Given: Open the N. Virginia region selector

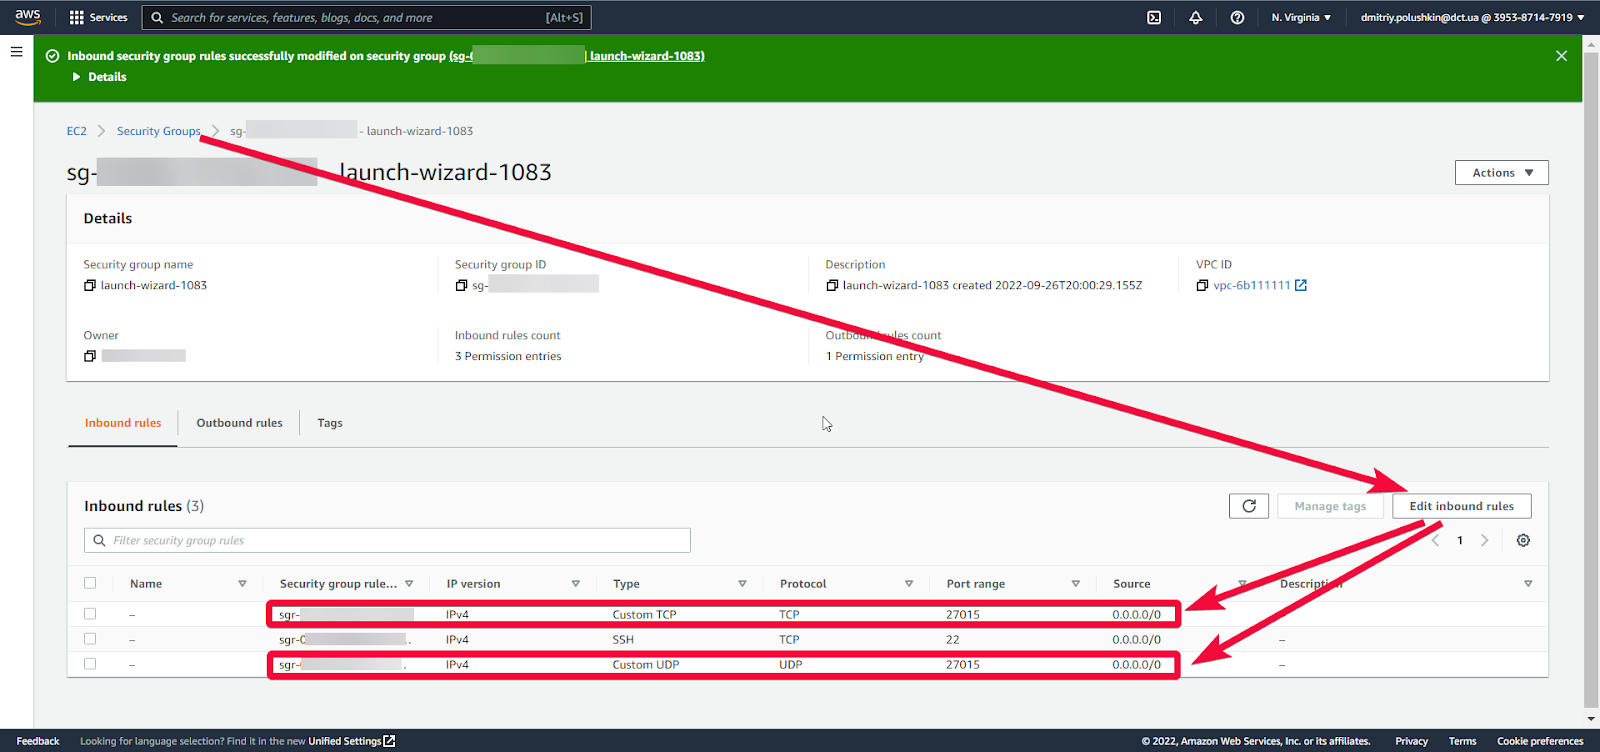Looking at the screenshot, I should point(1301,17).
